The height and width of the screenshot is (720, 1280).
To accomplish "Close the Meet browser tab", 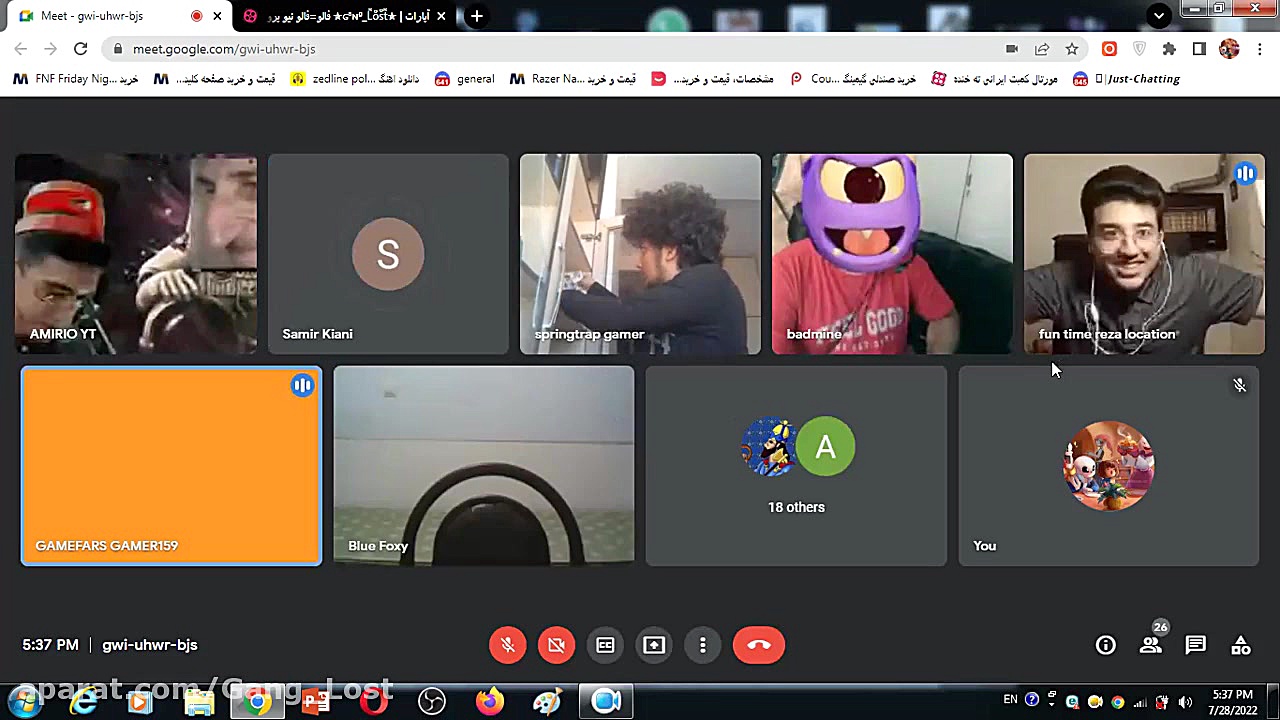I will point(217,16).
